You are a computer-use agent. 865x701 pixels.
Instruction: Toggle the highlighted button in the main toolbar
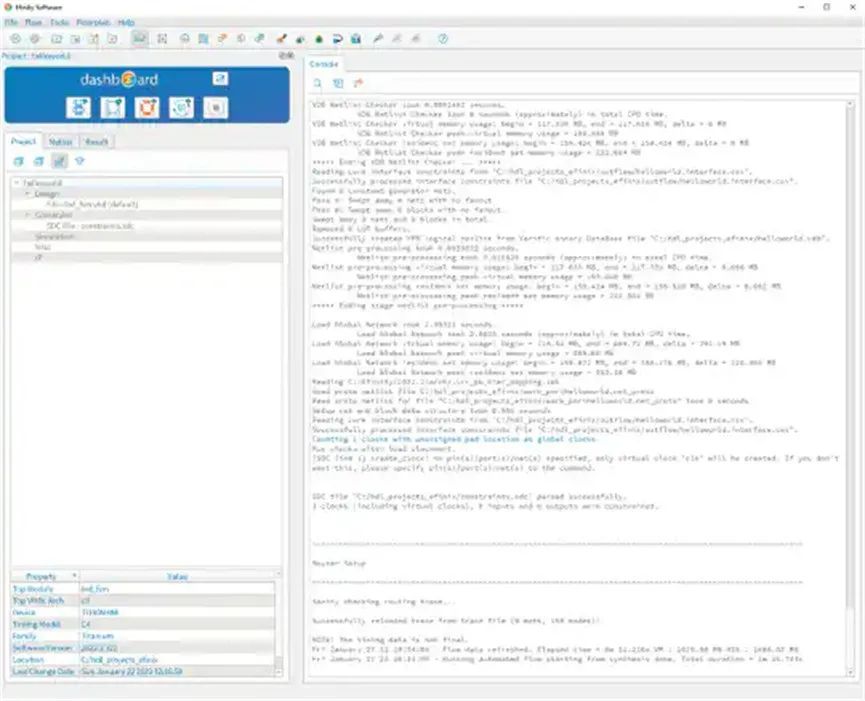pyautogui.click(x=139, y=38)
